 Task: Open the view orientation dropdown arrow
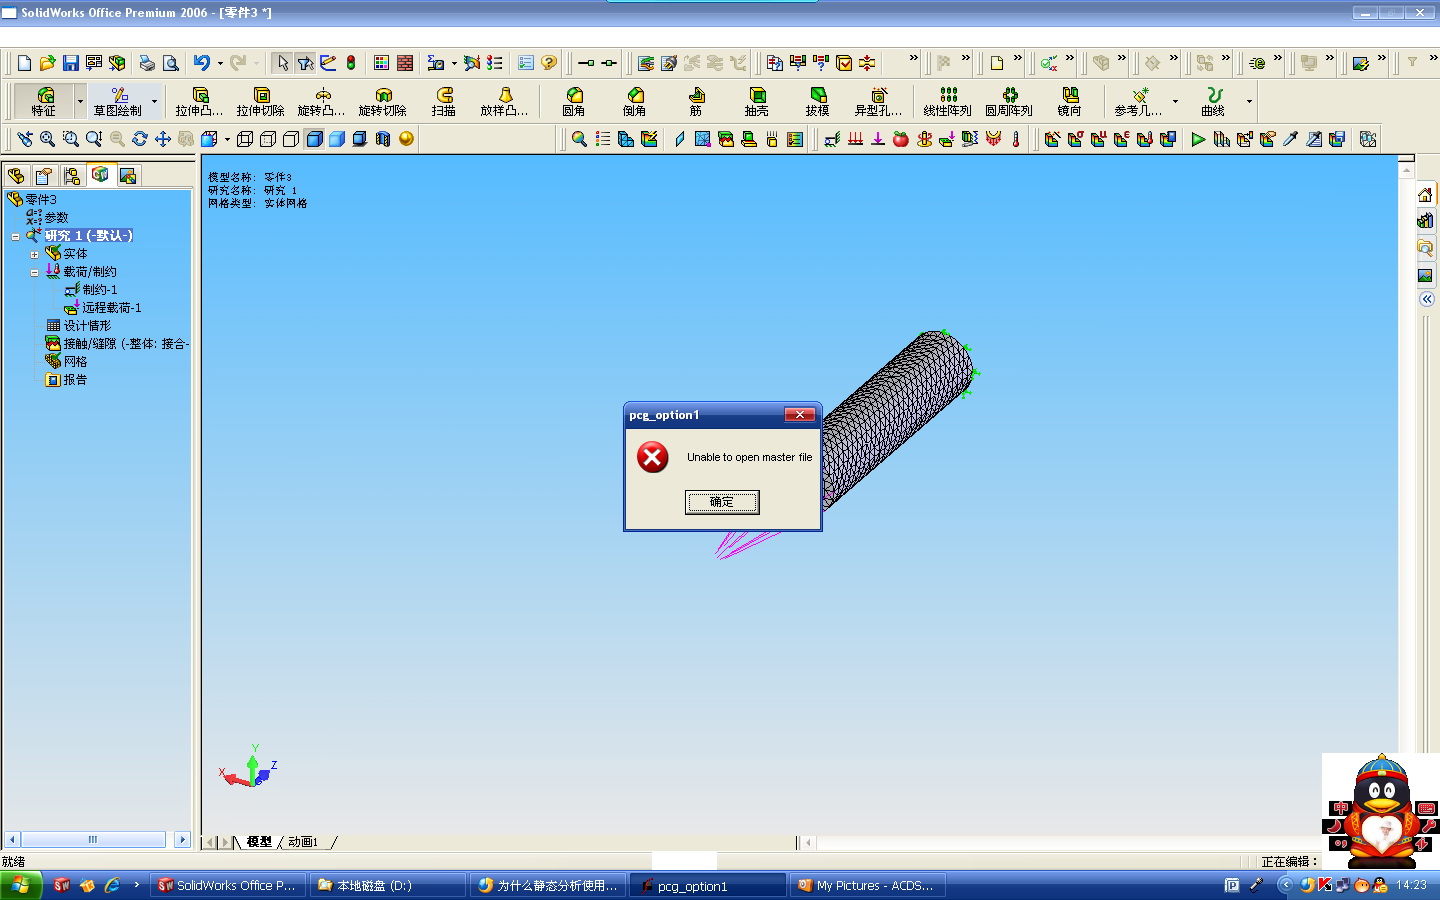pos(227,139)
